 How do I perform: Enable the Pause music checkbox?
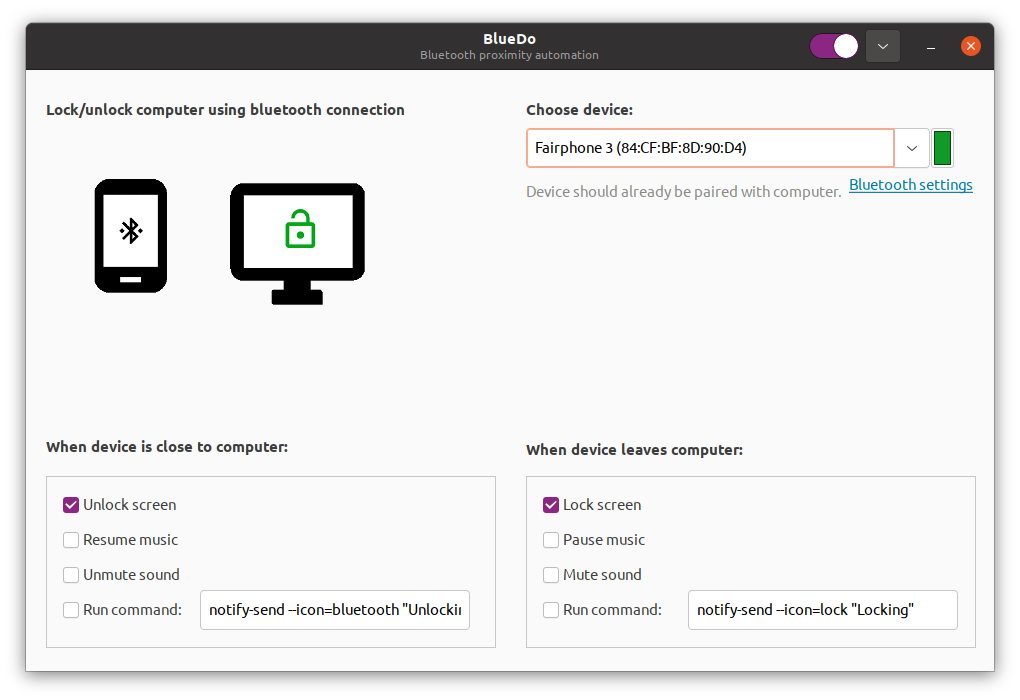(551, 540)
